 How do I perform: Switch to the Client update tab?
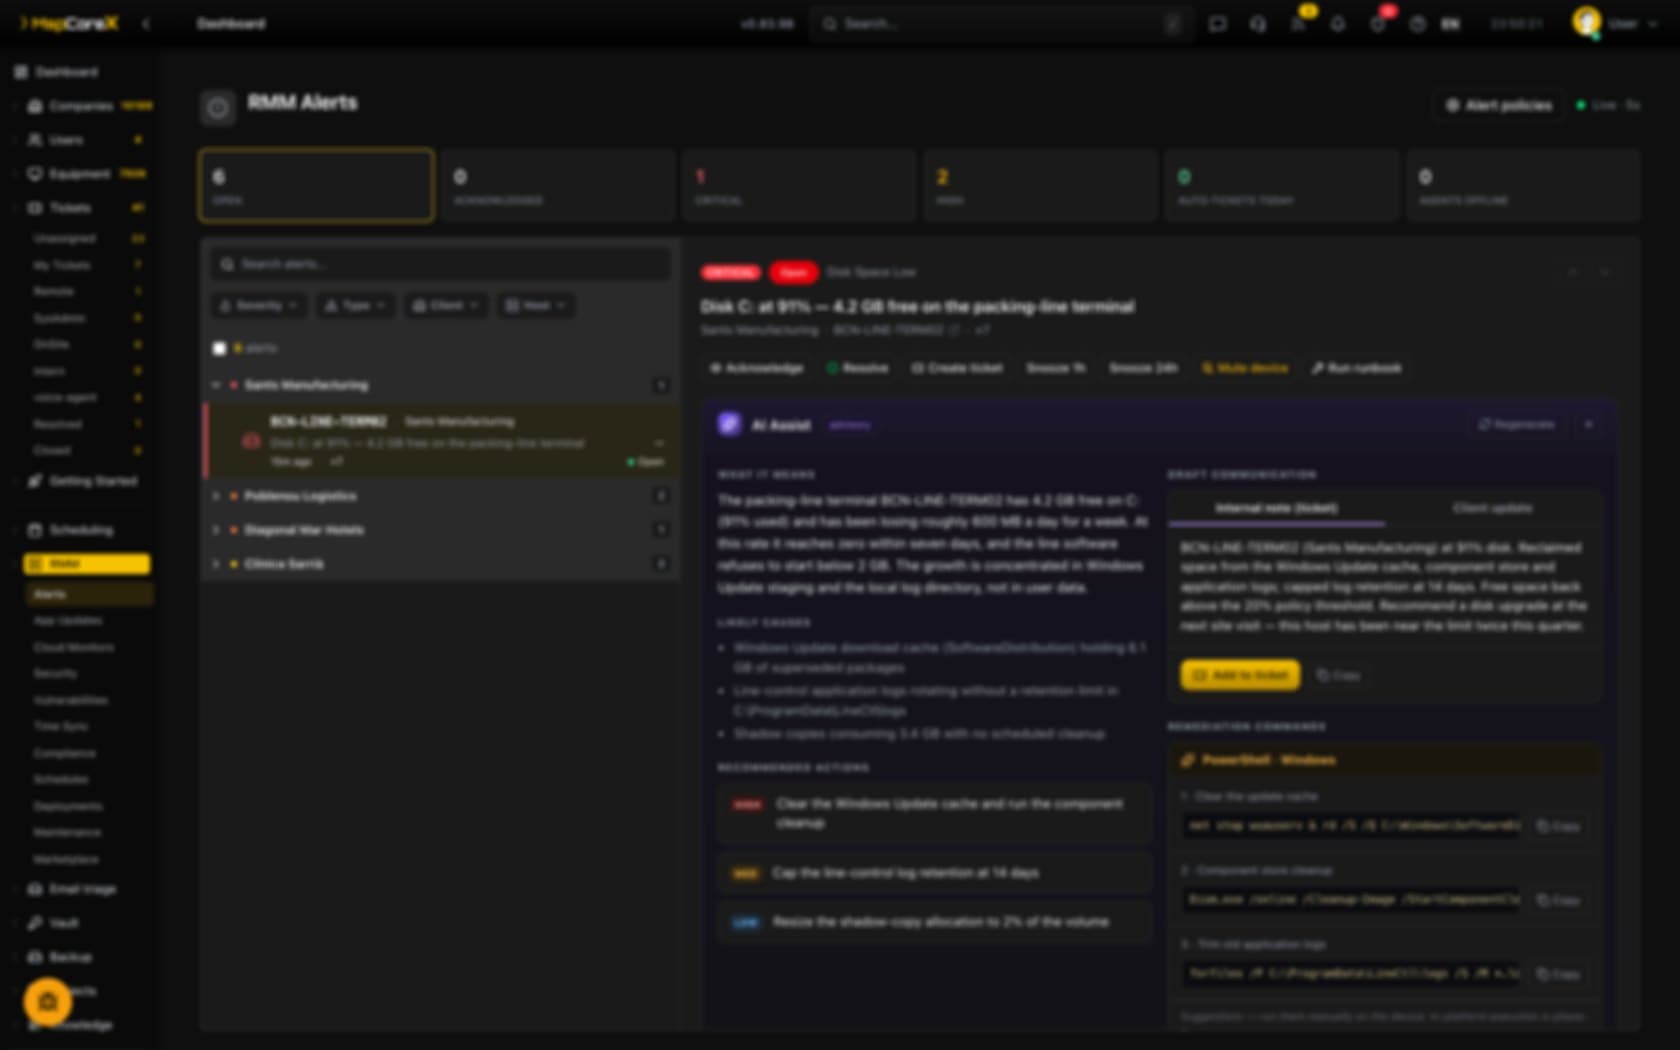[1492, 508]
